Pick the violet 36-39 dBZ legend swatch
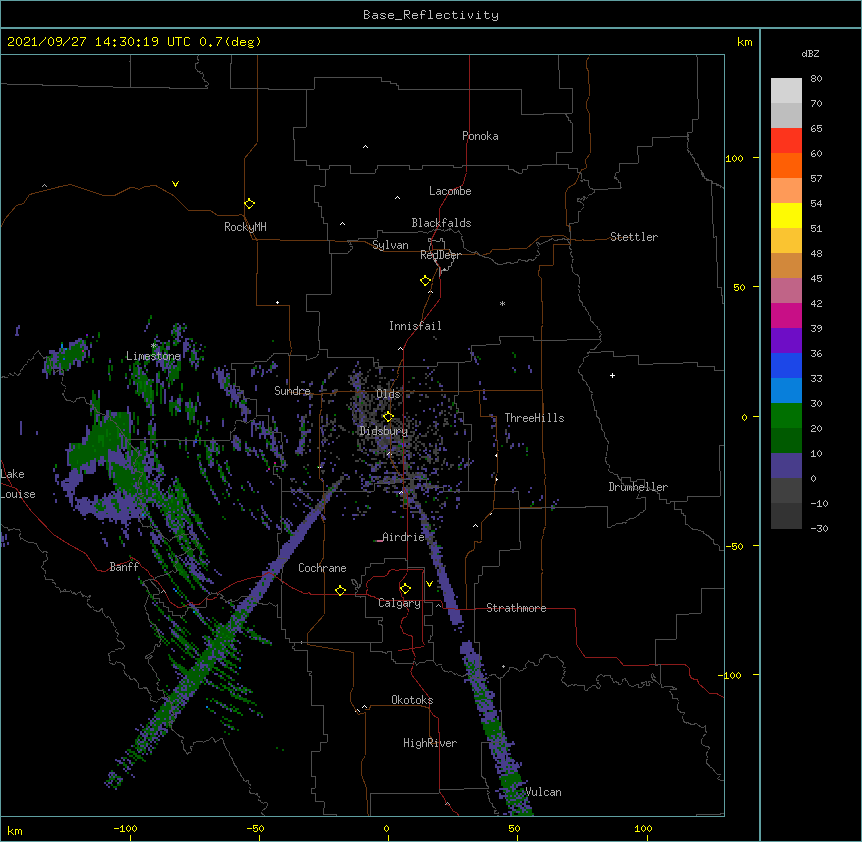Viewport: 862px width, 842px height. coord(786,340)
